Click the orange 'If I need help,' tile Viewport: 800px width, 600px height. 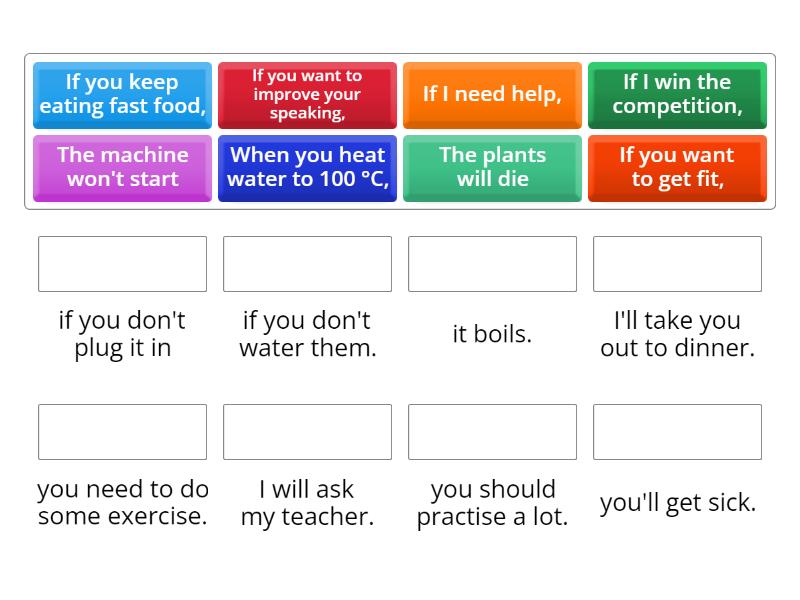[x=492, y=95]
